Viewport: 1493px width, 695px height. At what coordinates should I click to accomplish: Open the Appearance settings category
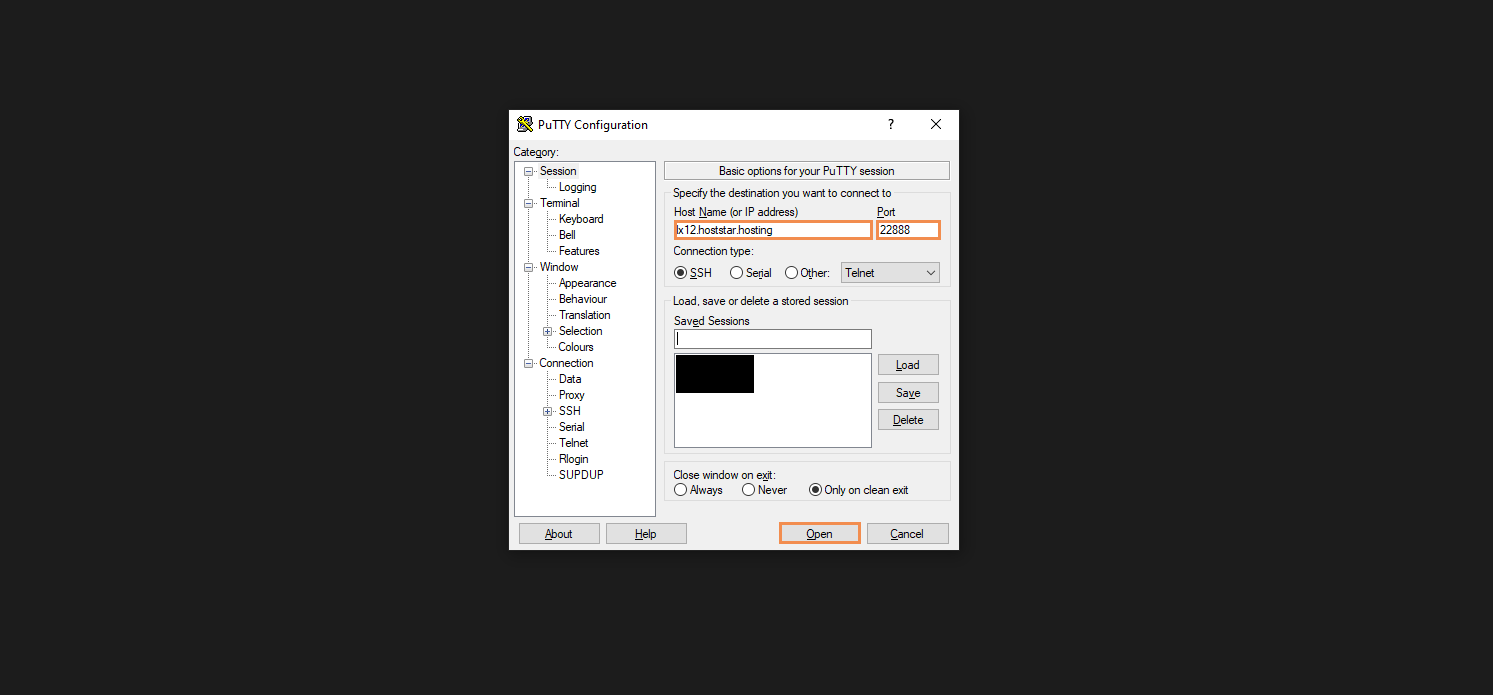tap(588, 283)
